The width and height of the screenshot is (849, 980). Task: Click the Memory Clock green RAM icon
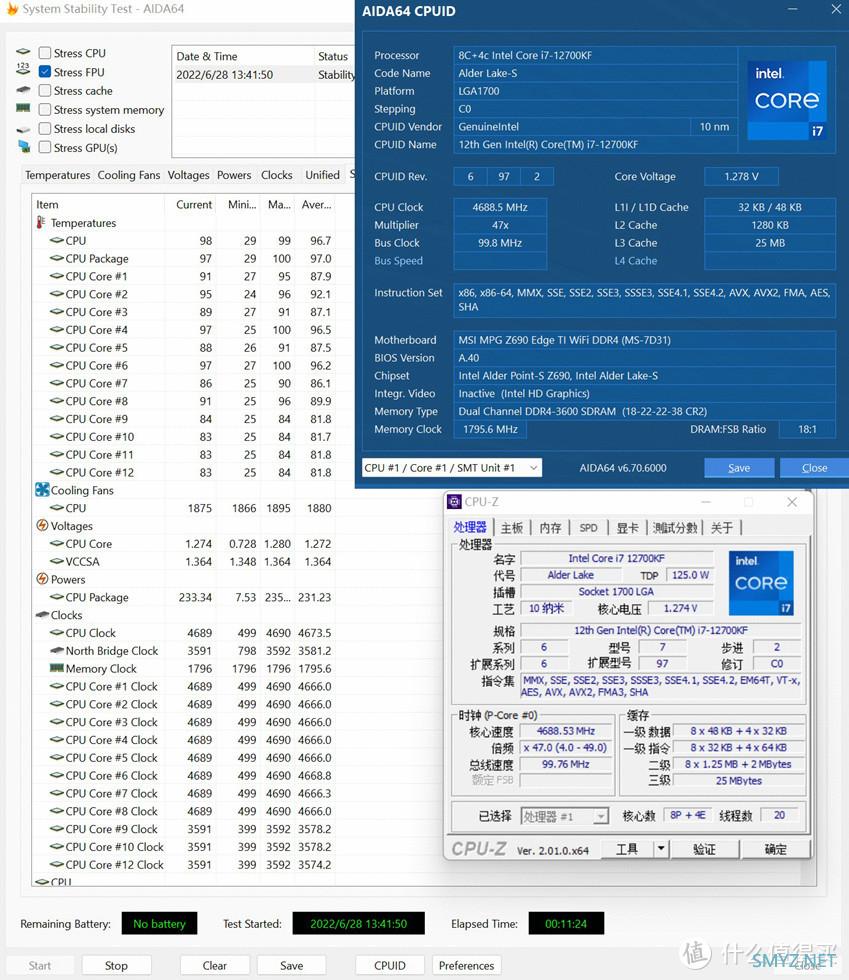click(57, 668)
